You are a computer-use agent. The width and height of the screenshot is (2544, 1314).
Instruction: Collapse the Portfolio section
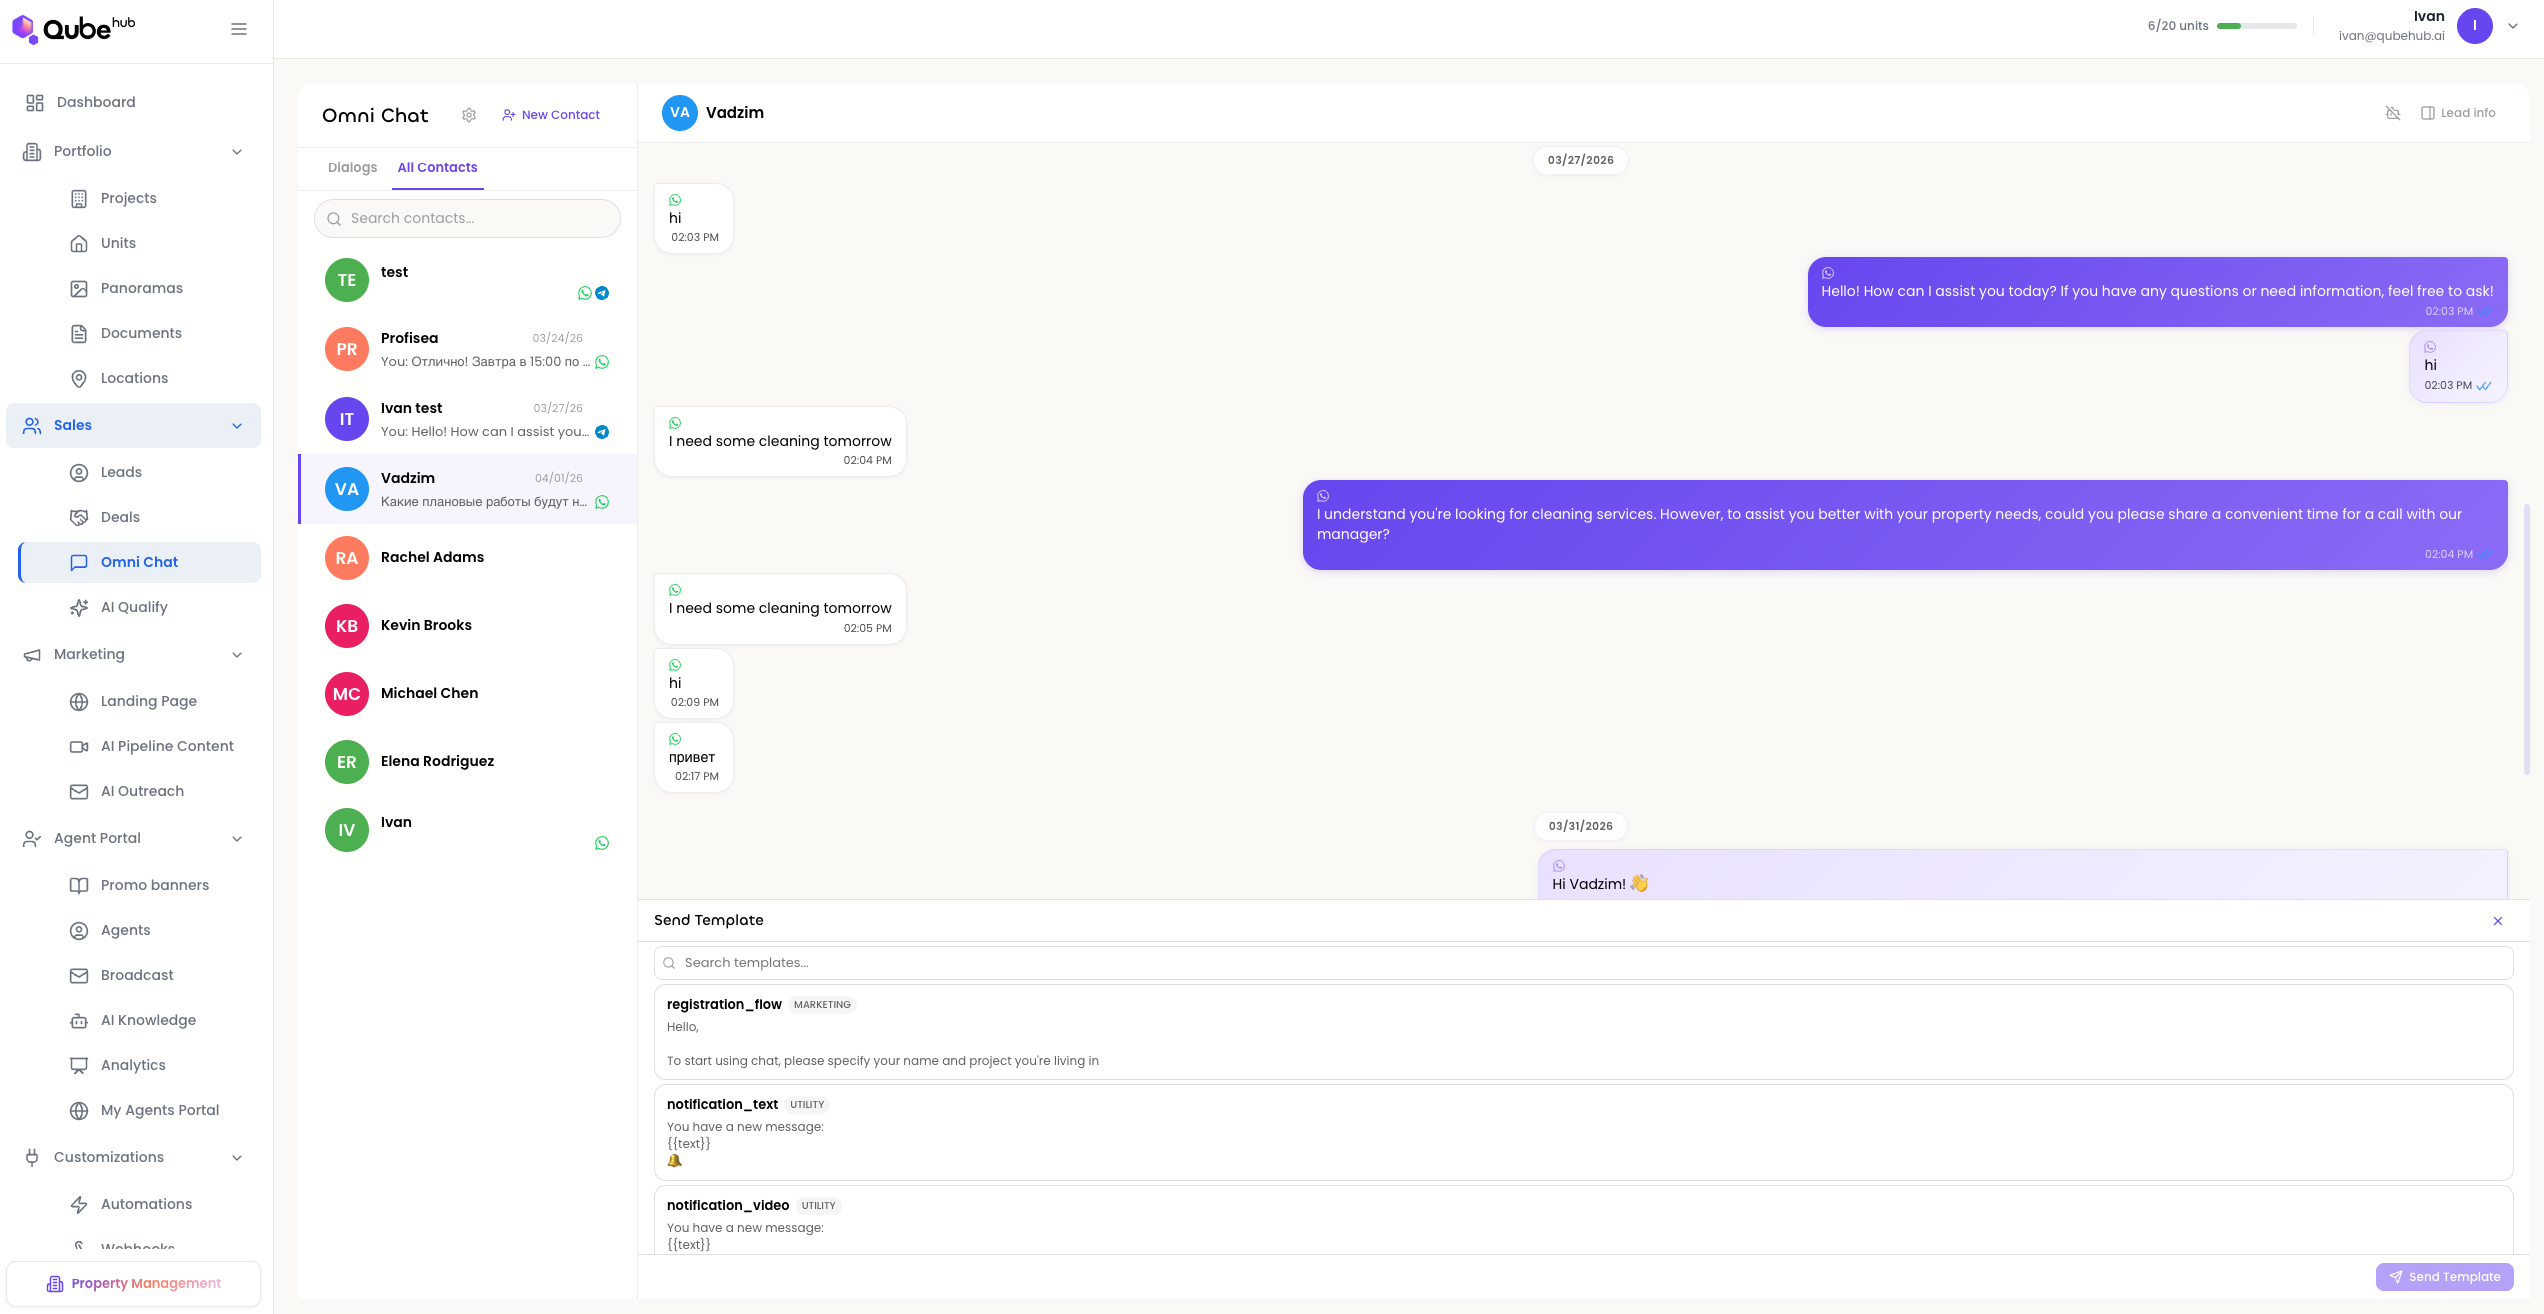[x=237, y=152]
